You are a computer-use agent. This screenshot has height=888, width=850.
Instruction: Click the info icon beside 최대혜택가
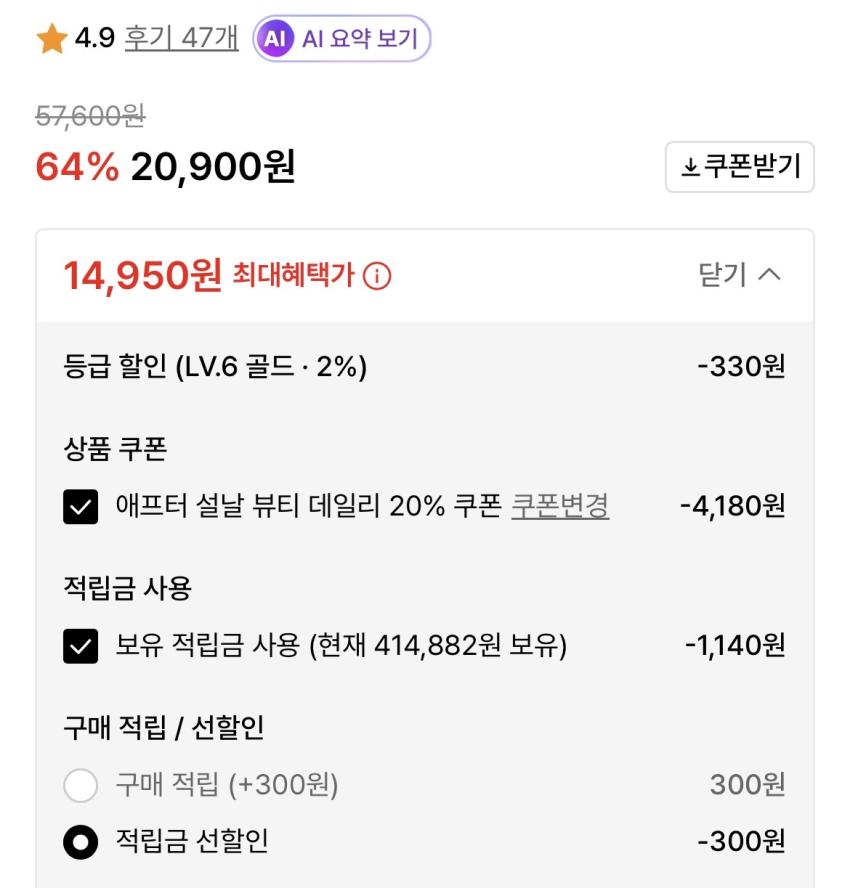pos(377,276)
